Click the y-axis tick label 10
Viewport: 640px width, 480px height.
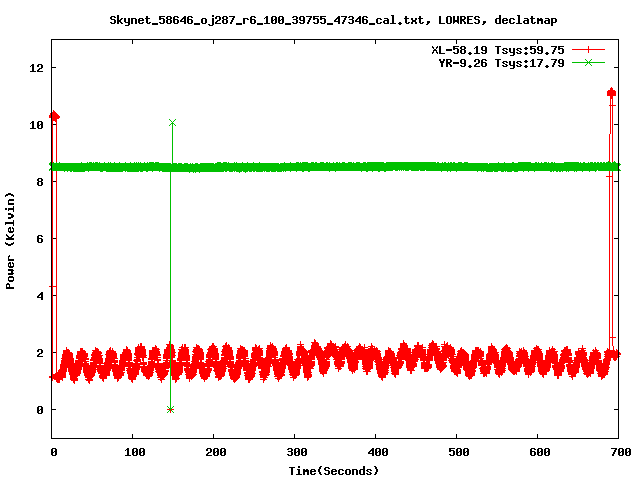pyautogui.click(x=36, y=125)
